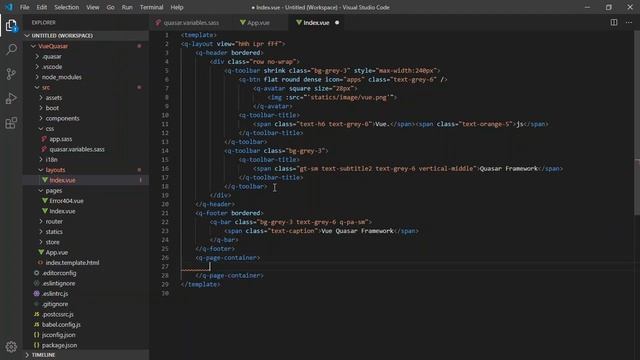This screenshot has height=360, width=640.
Task: Select Index.vue under layouts folder
Action: coord(86,180)
